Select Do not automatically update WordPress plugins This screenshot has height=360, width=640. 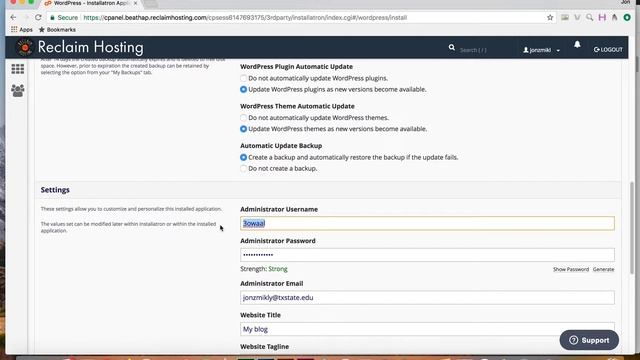point(243,78)
